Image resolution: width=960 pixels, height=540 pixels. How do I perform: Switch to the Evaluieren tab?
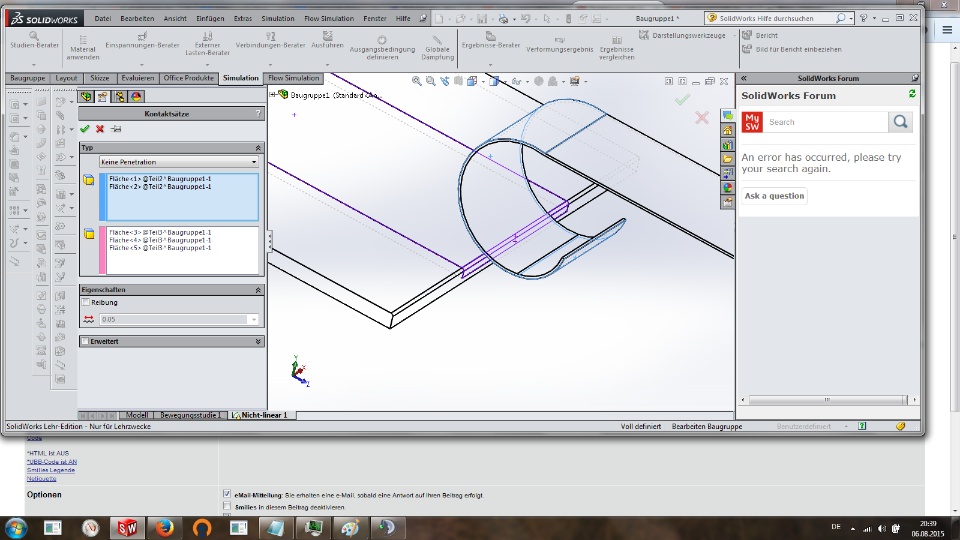click(x=137, y=78)
